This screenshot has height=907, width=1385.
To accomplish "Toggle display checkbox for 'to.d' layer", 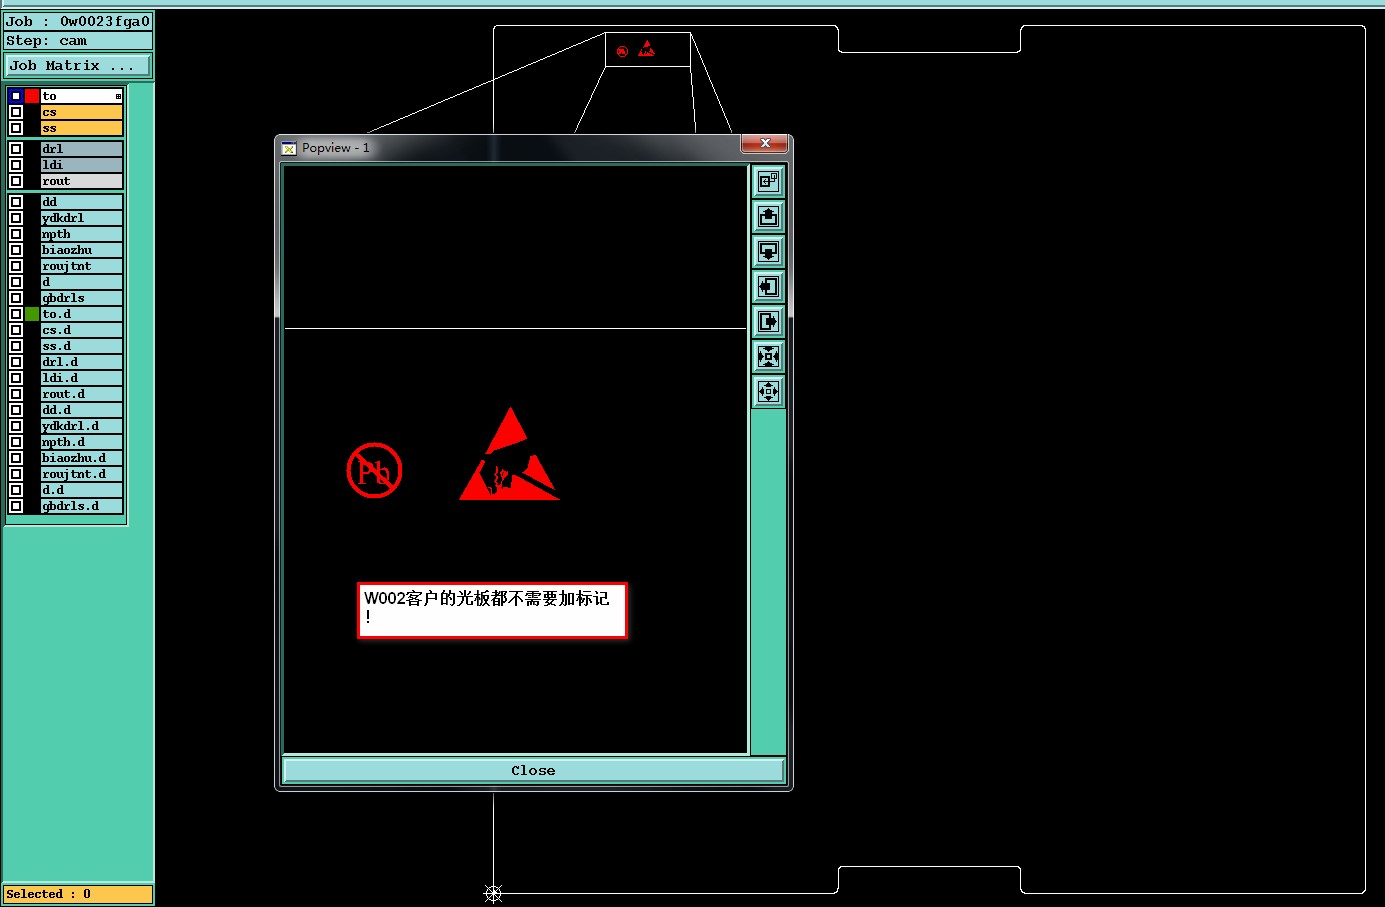I will [x=16, y=314].
